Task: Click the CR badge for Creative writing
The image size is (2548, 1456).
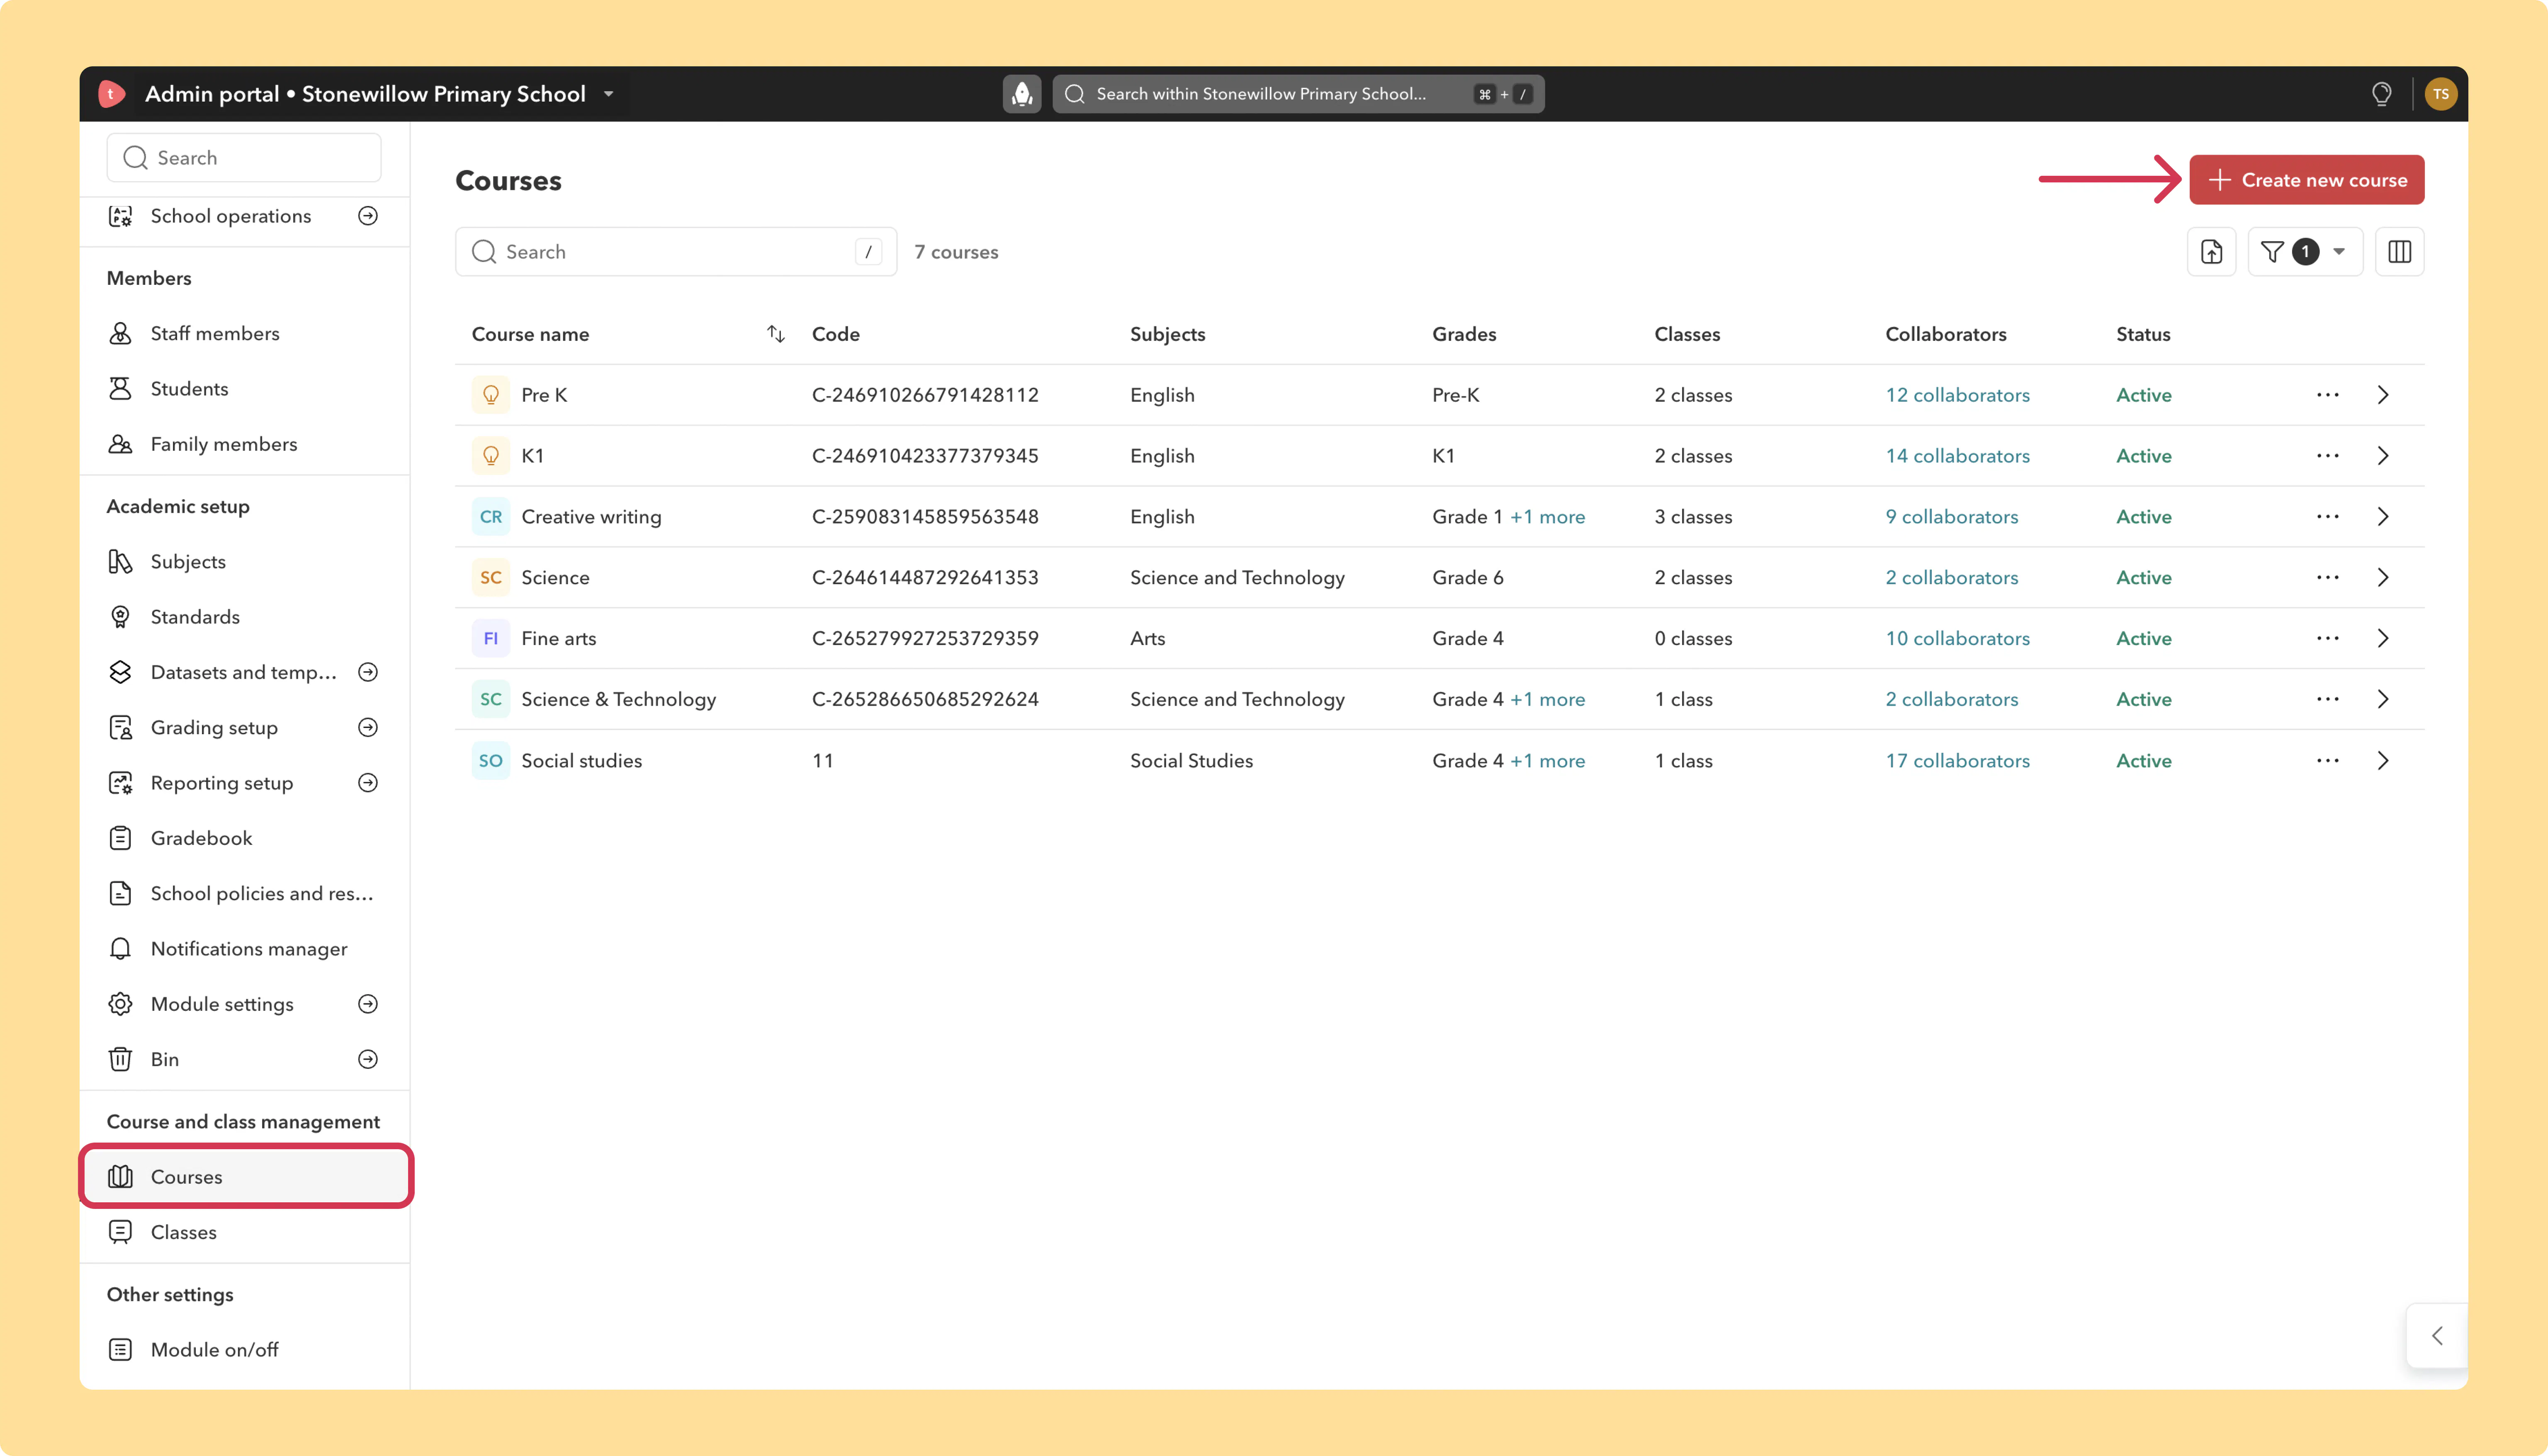Action: [490, 517]
